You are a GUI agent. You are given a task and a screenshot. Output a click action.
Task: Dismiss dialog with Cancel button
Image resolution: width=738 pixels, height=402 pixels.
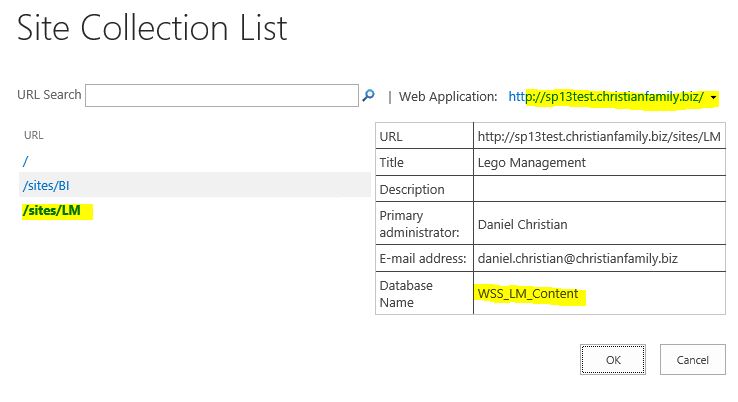(692, 360)
